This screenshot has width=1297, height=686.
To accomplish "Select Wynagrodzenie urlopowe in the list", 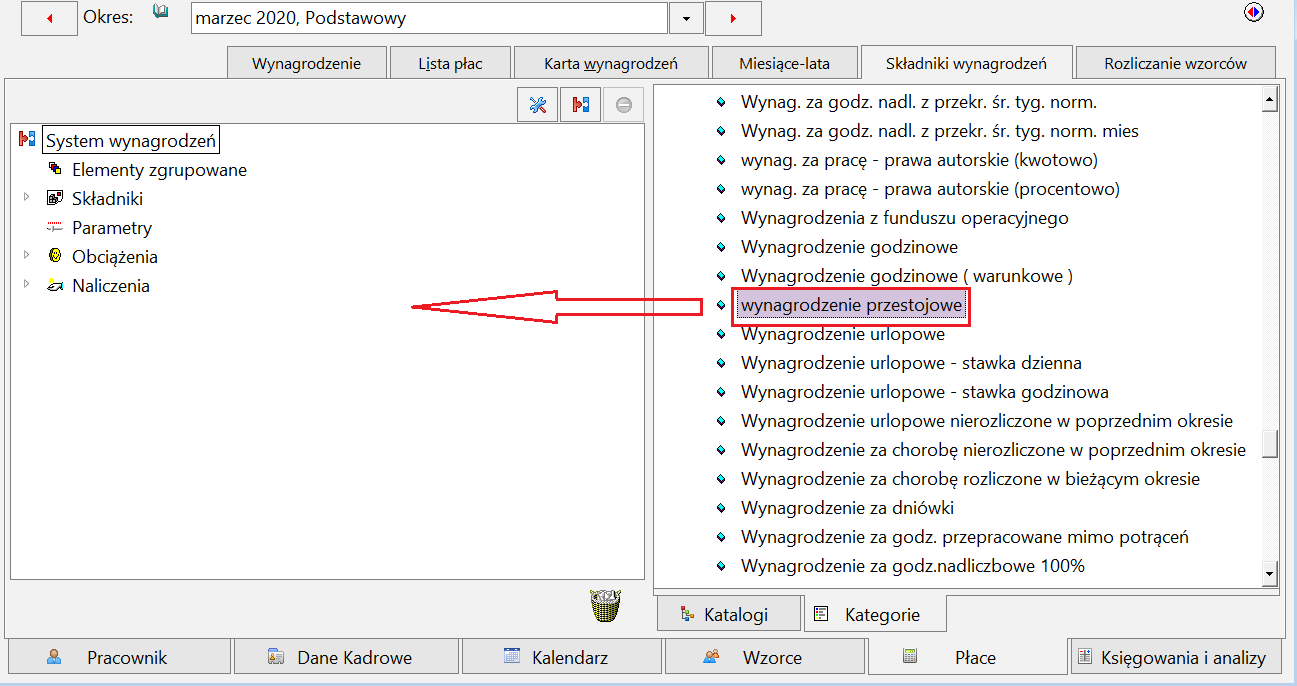I will point(842,334).
